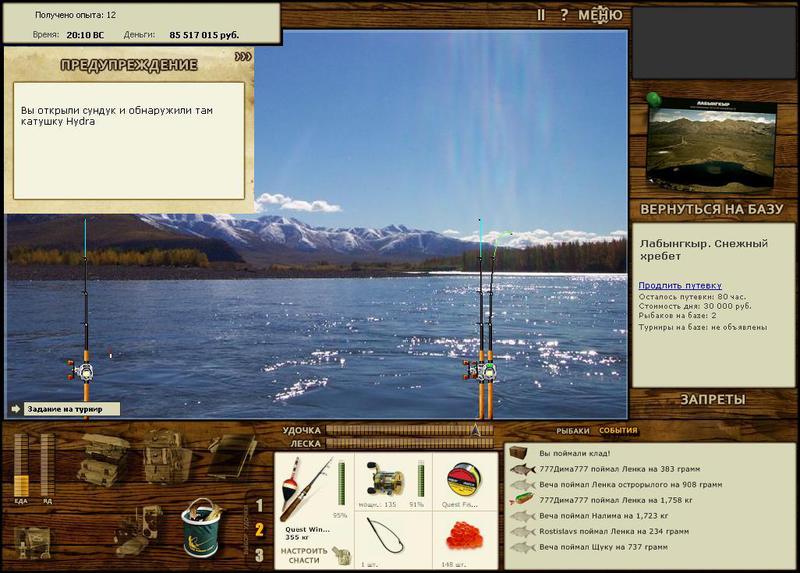Screen dimensions: 800x573
Task: Select the float rod icon in the tackle panel
Action: (305, 487)
